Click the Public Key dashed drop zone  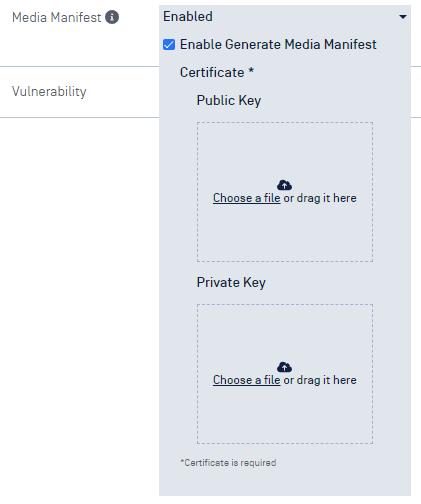pos(285,192)
